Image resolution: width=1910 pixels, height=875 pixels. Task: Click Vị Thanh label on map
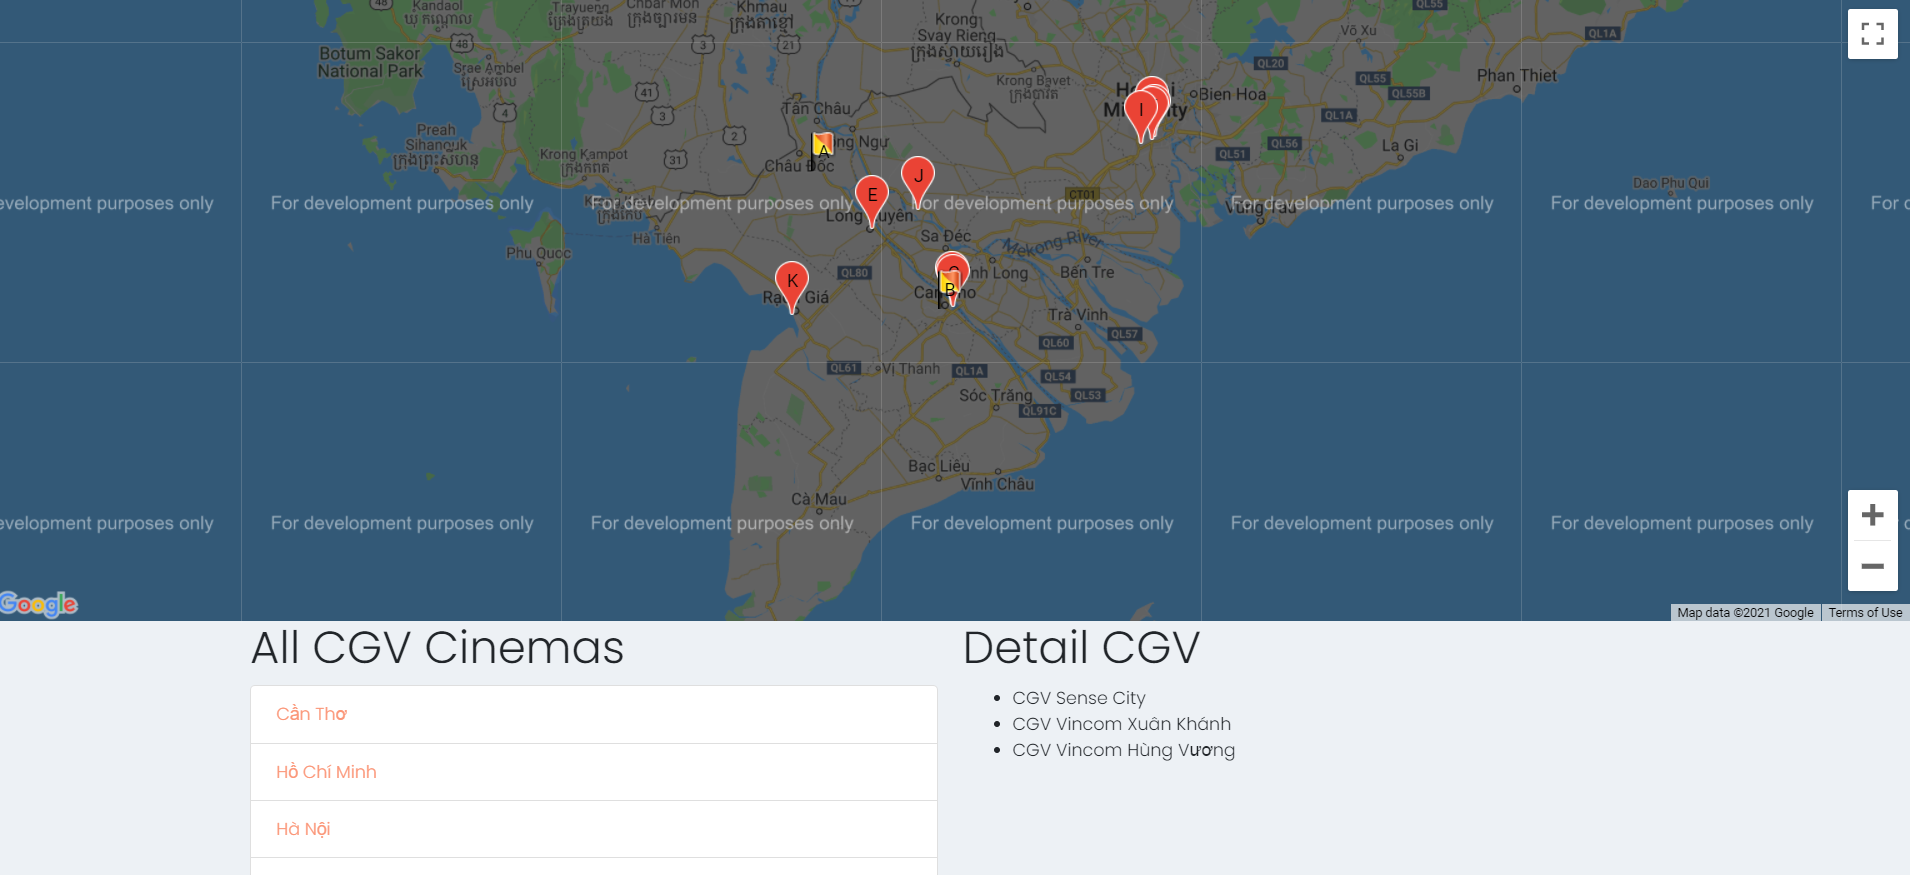pos(910,369)
